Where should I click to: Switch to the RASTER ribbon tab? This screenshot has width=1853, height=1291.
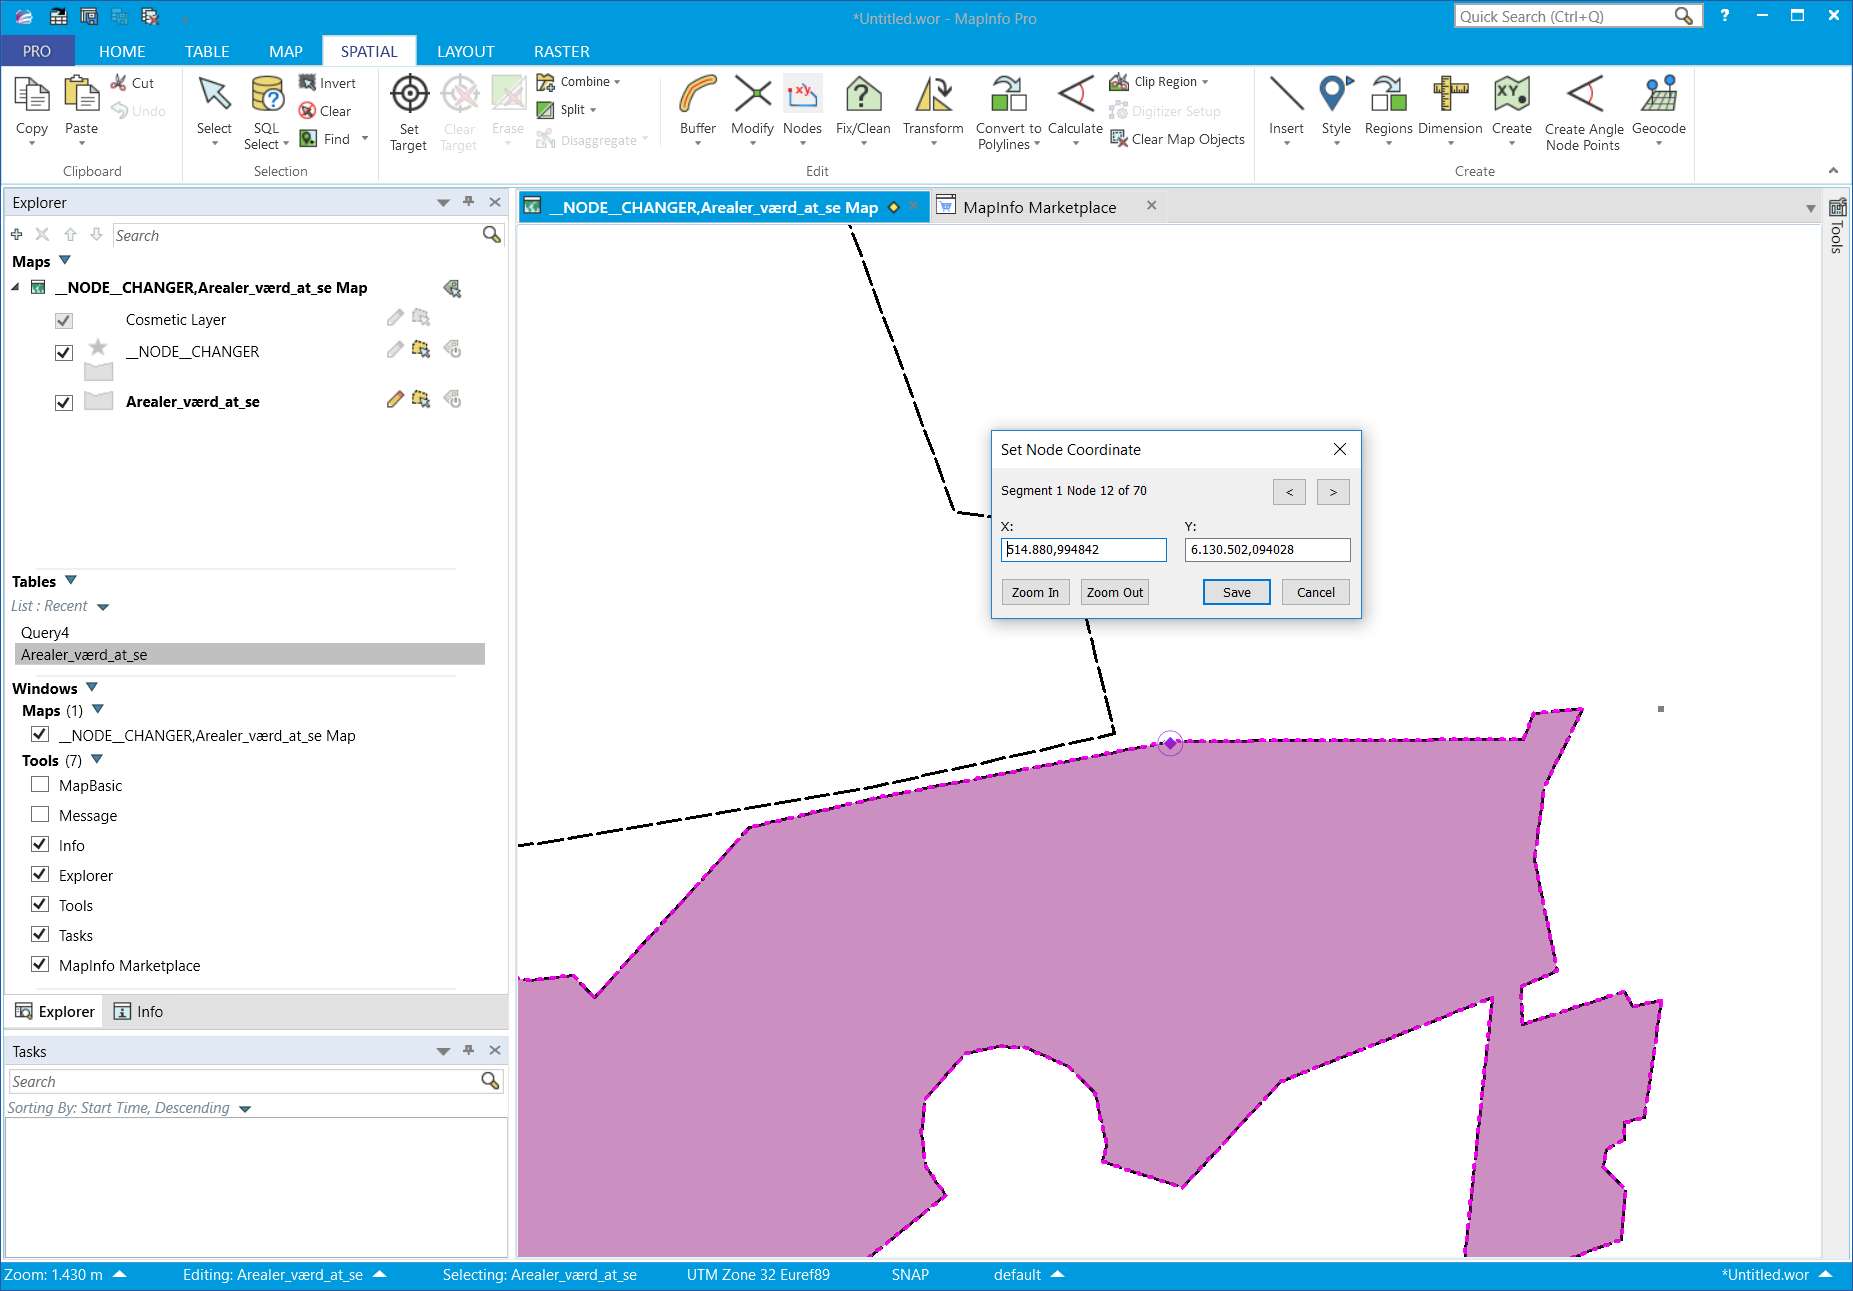click(562, 51)
